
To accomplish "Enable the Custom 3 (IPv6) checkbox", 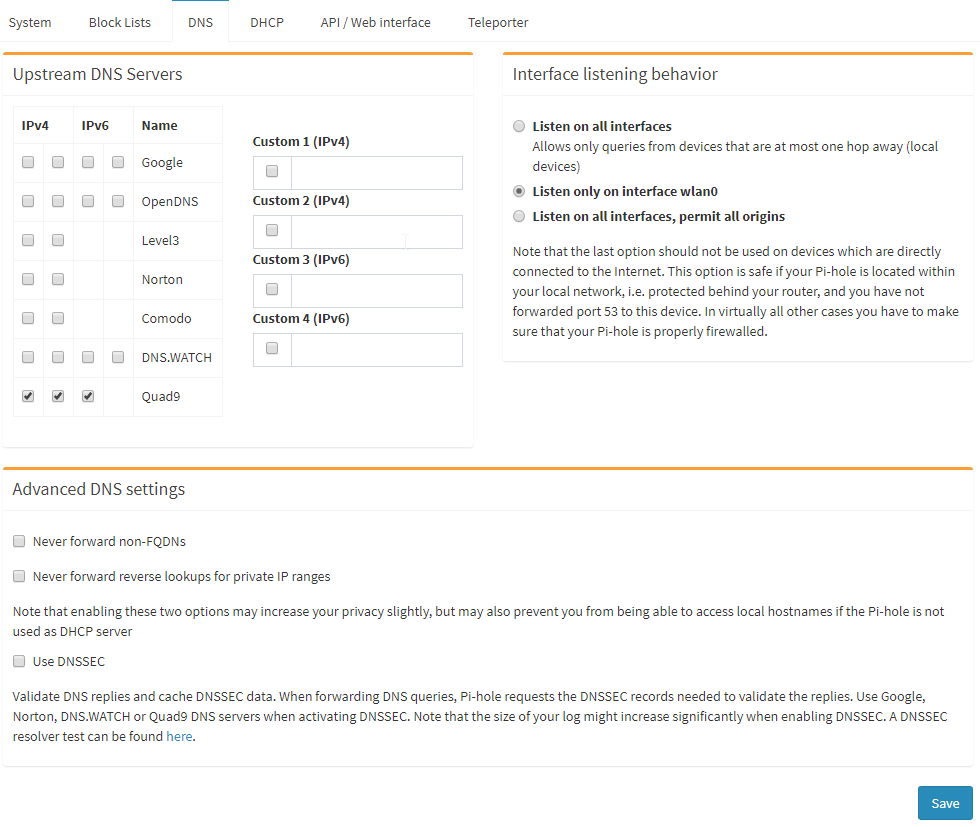I will pyautogui.click(x=272, y=289).
